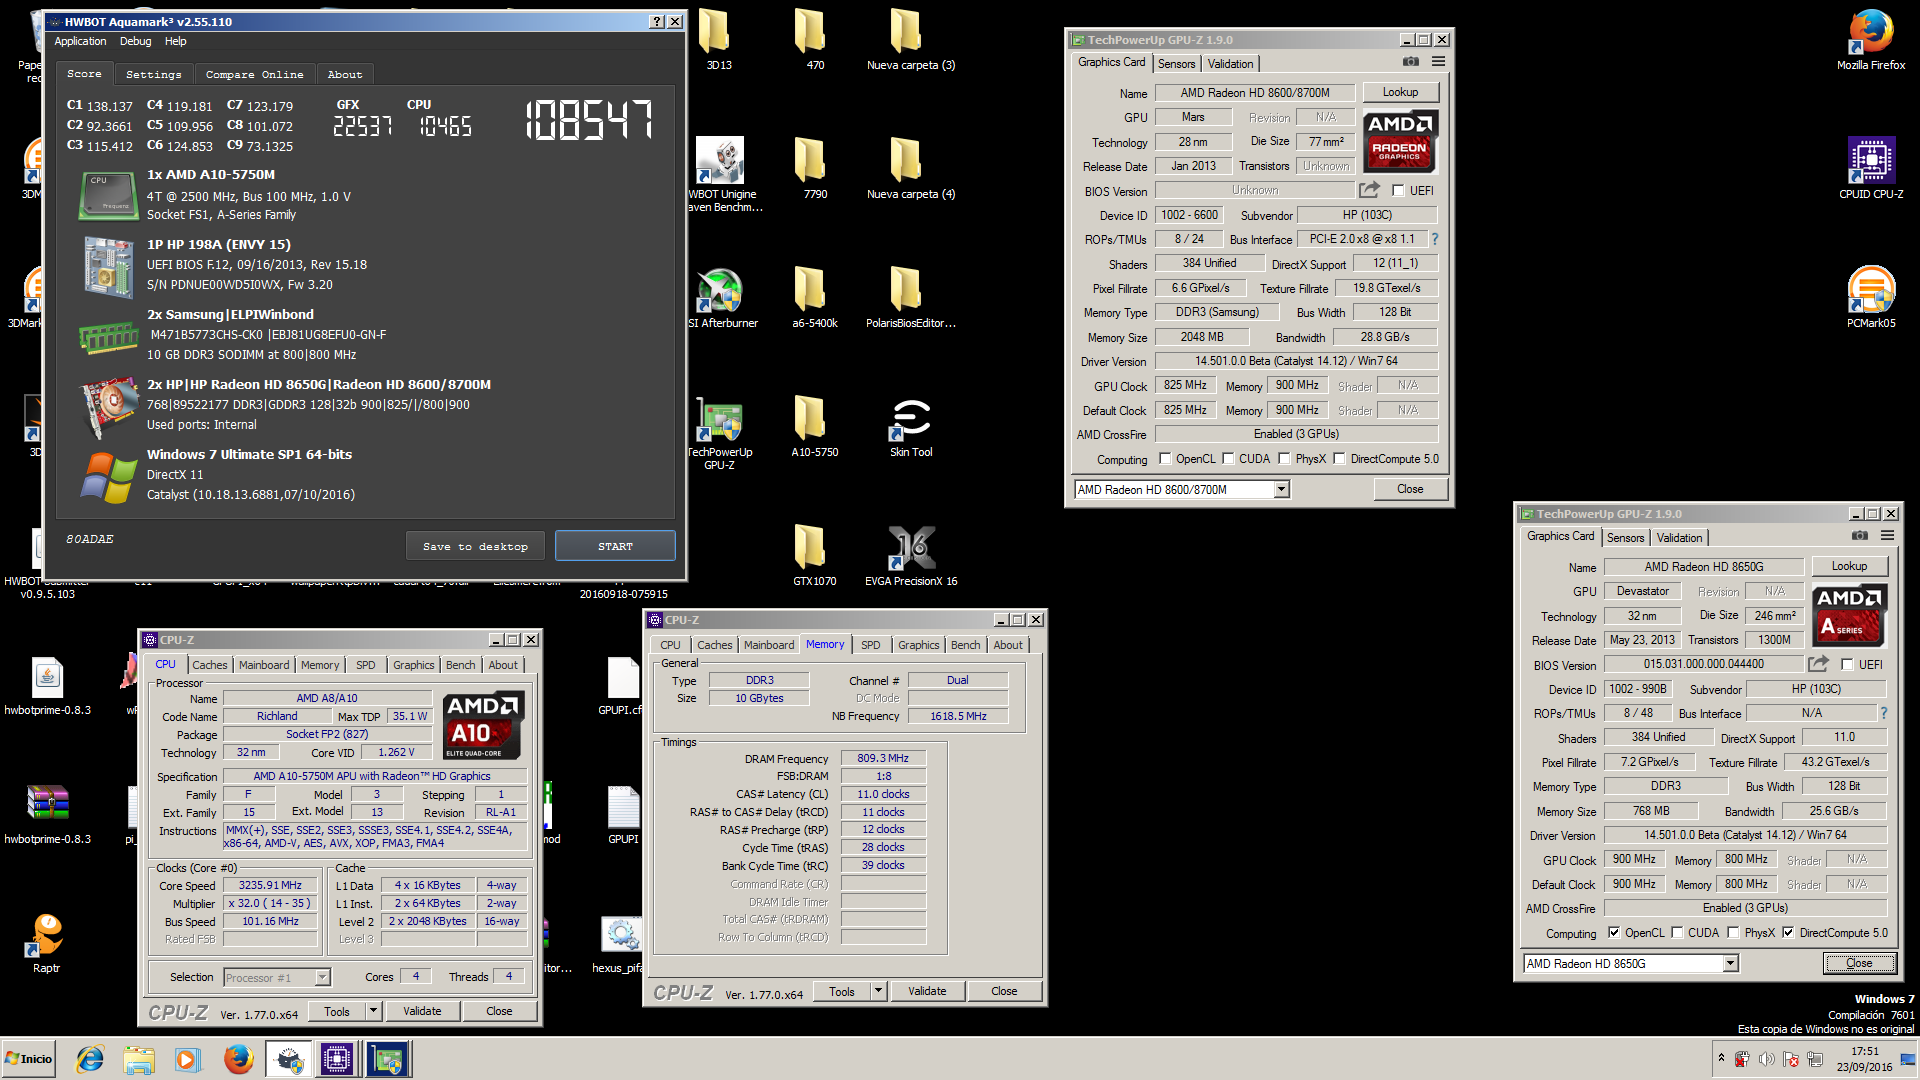Open the Mozilla Firefox desktop shortcut
The image size is (1920, 1080).
coord(1870,38)
